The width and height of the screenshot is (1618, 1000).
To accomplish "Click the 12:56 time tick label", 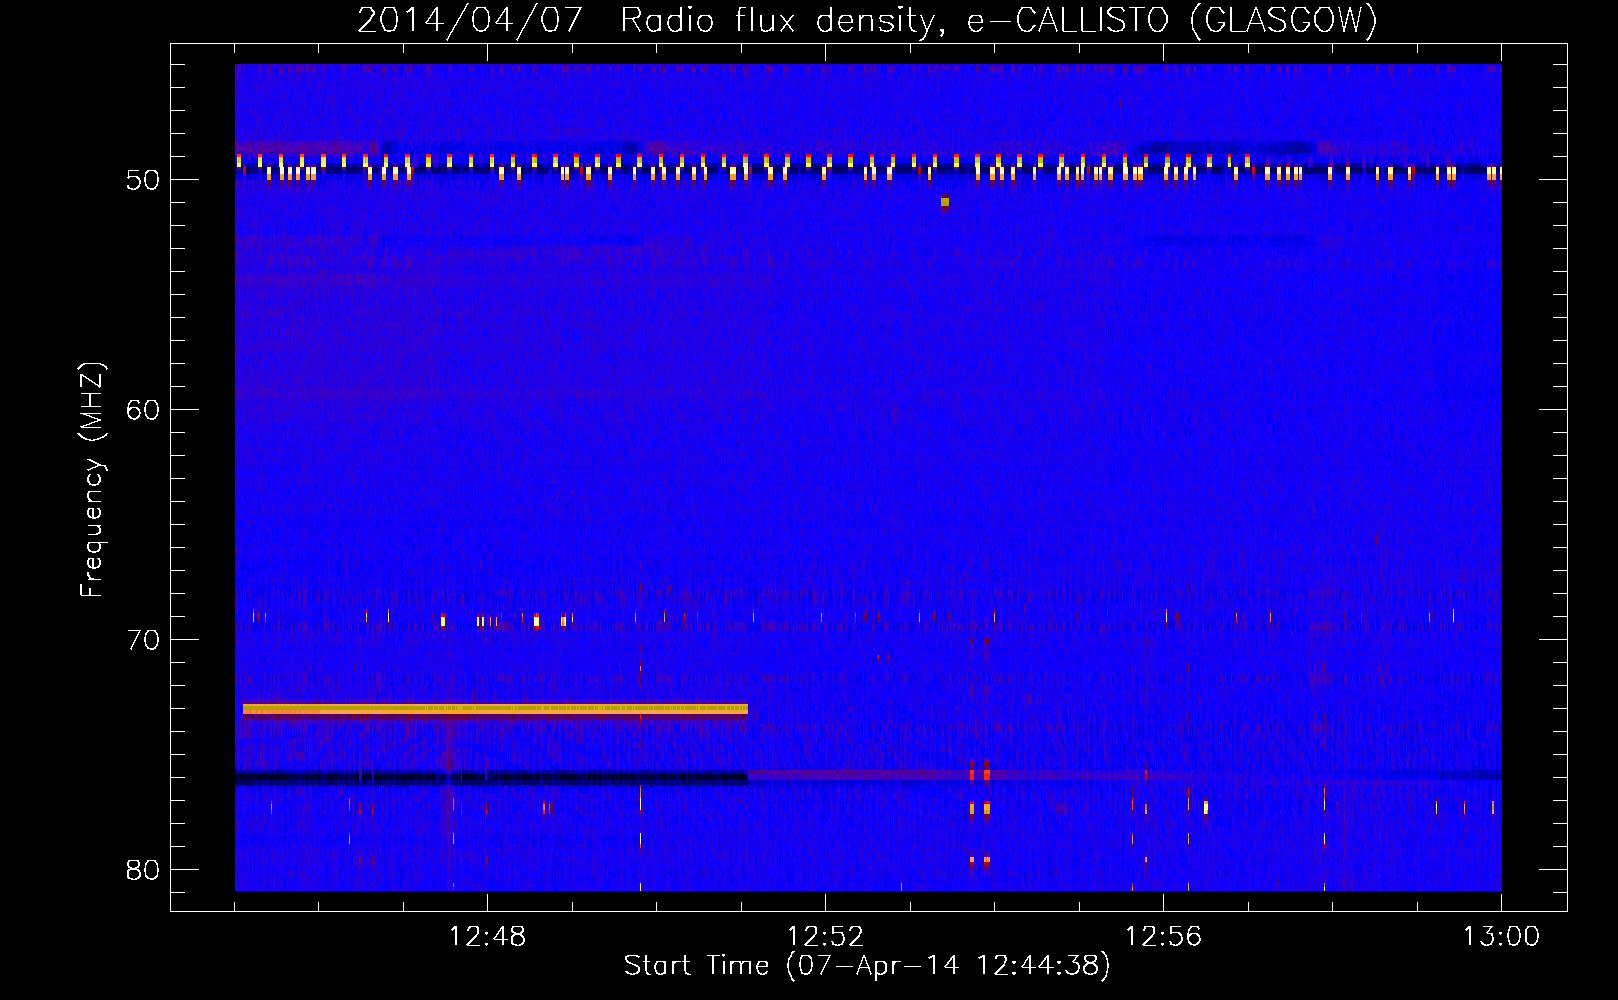I will coord(1163,937).
